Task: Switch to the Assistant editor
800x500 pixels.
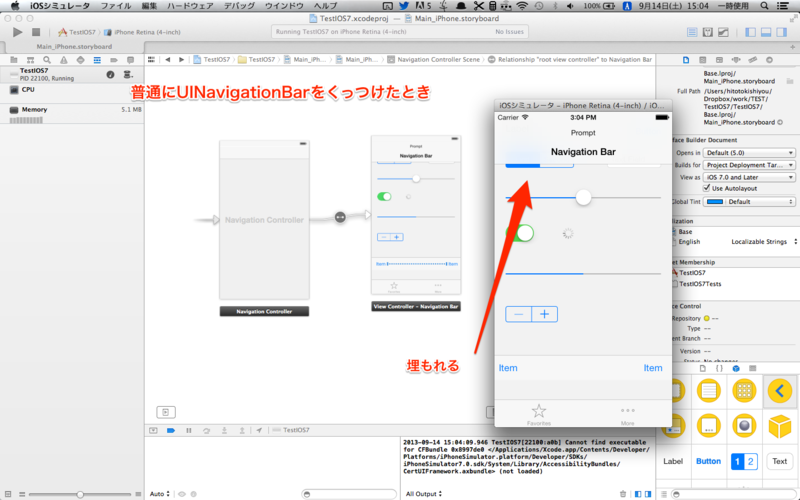Action: [708, 32]
